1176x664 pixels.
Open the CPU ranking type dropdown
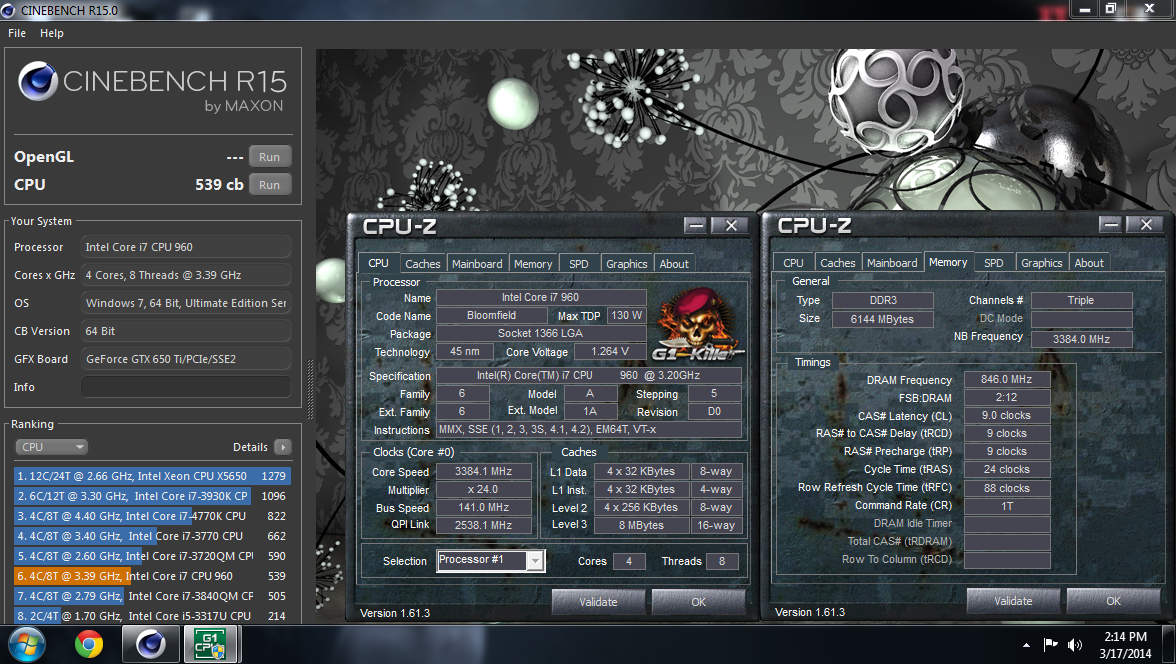pyautogui.click(x=52, y=447)
